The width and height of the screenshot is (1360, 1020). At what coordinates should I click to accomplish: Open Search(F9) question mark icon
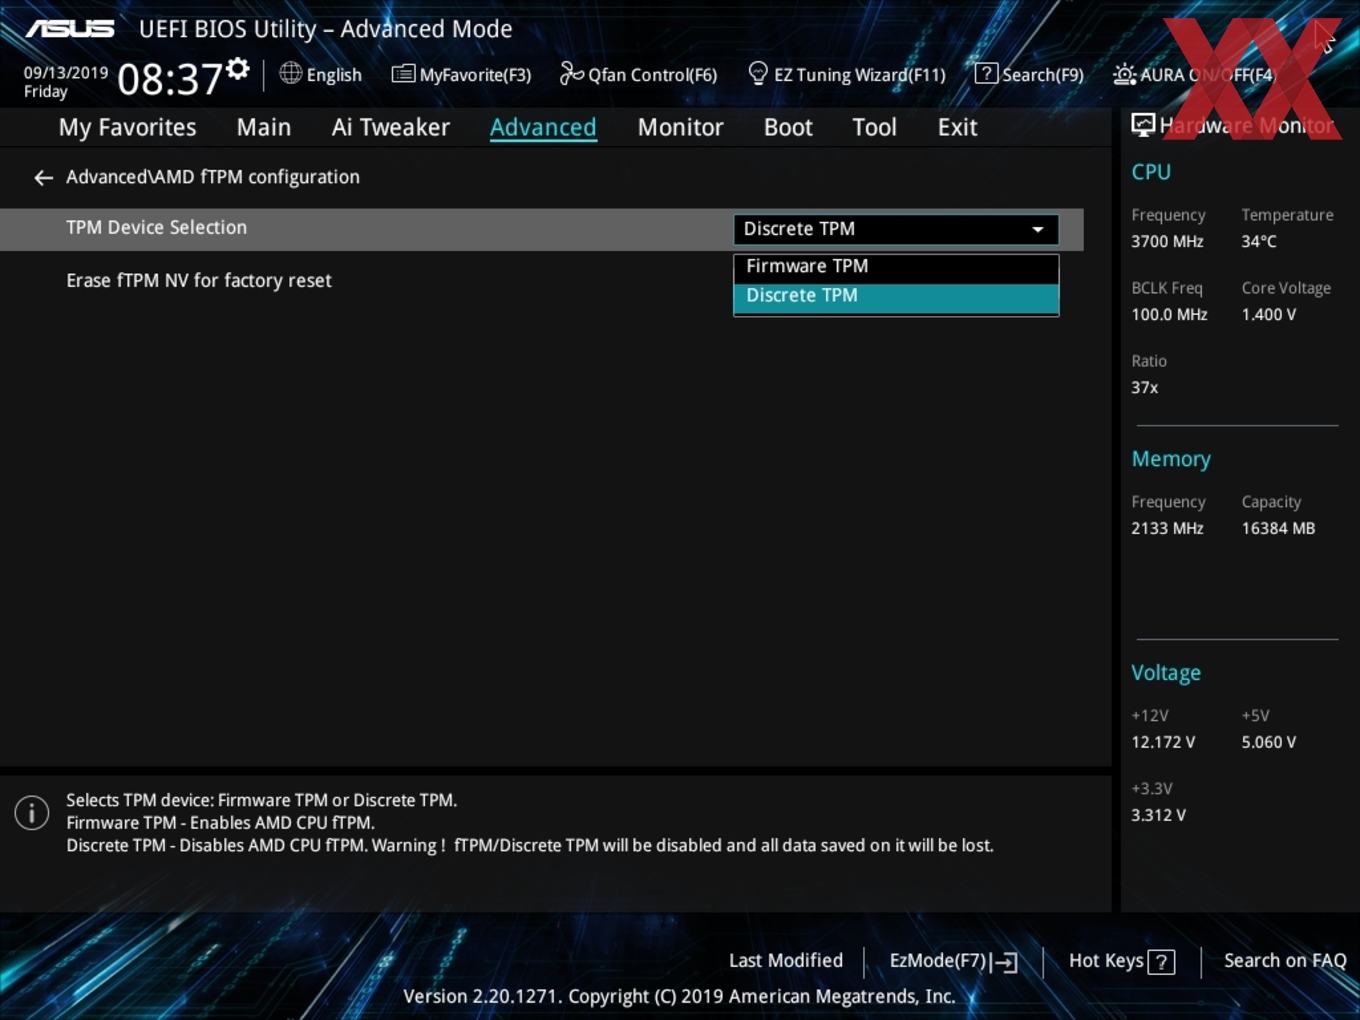(986, 73)
